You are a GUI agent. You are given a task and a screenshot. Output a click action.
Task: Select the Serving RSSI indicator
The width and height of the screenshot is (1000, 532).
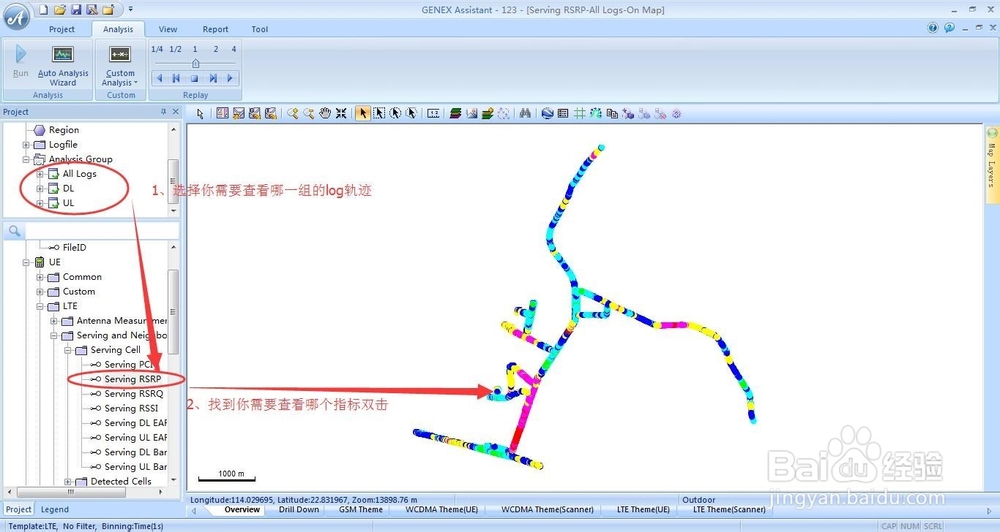tap(131, 408)
